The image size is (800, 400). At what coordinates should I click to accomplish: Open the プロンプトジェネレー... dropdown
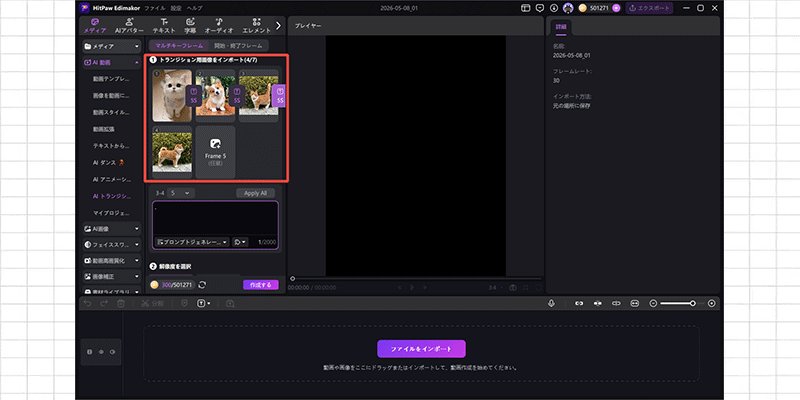[192, 242]
